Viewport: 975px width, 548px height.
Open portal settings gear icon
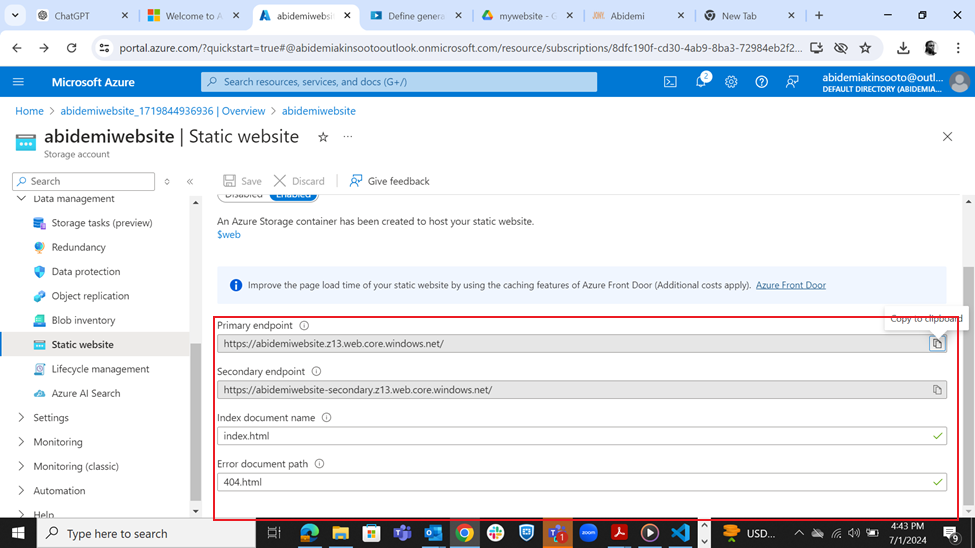click(731, 81)
